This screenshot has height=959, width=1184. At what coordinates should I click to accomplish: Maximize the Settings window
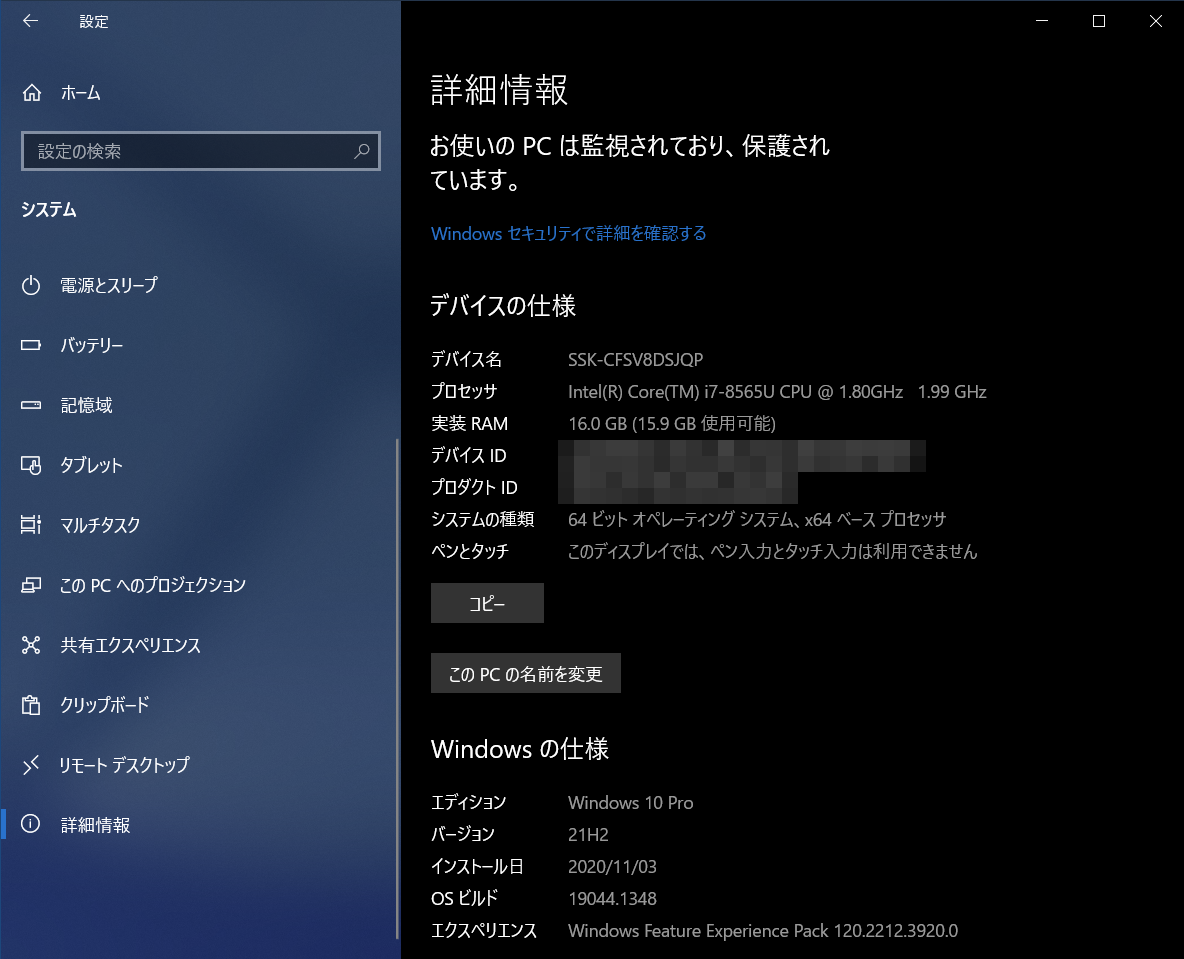coord(1099,21)
